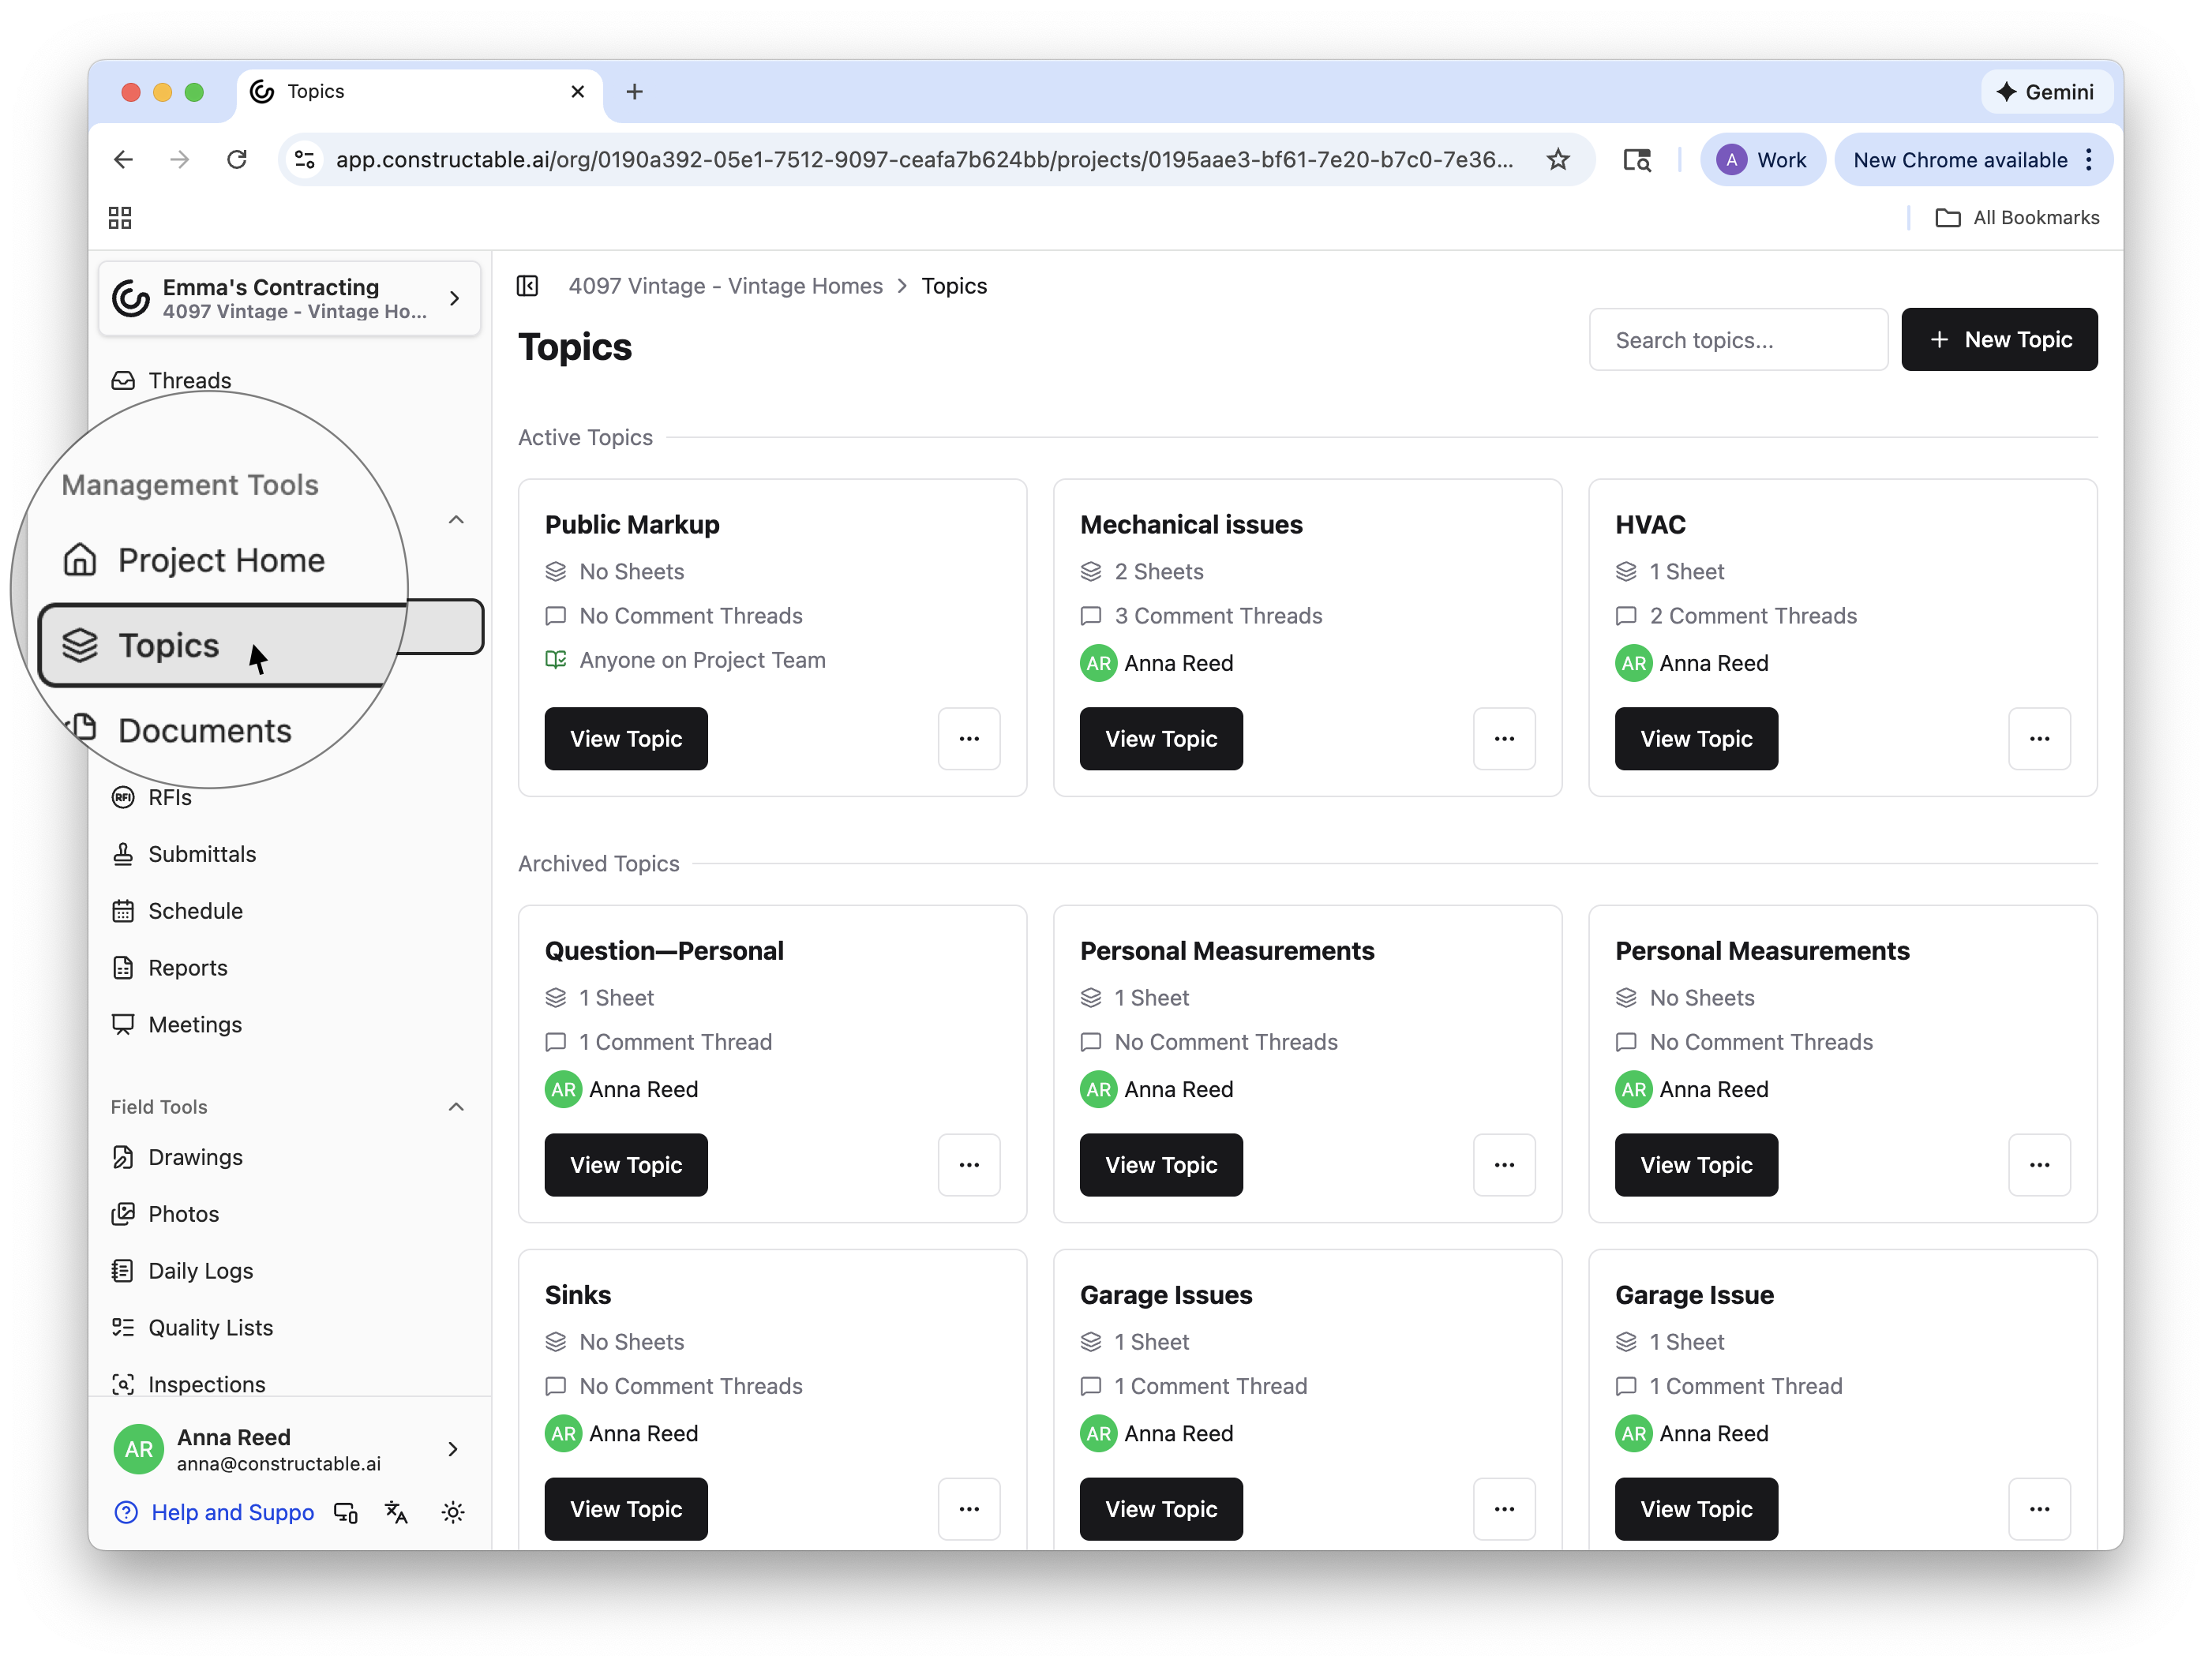Open more options for Public Markup
This screenshot has width=2212, height=1667.
click(x=969, y=739)
